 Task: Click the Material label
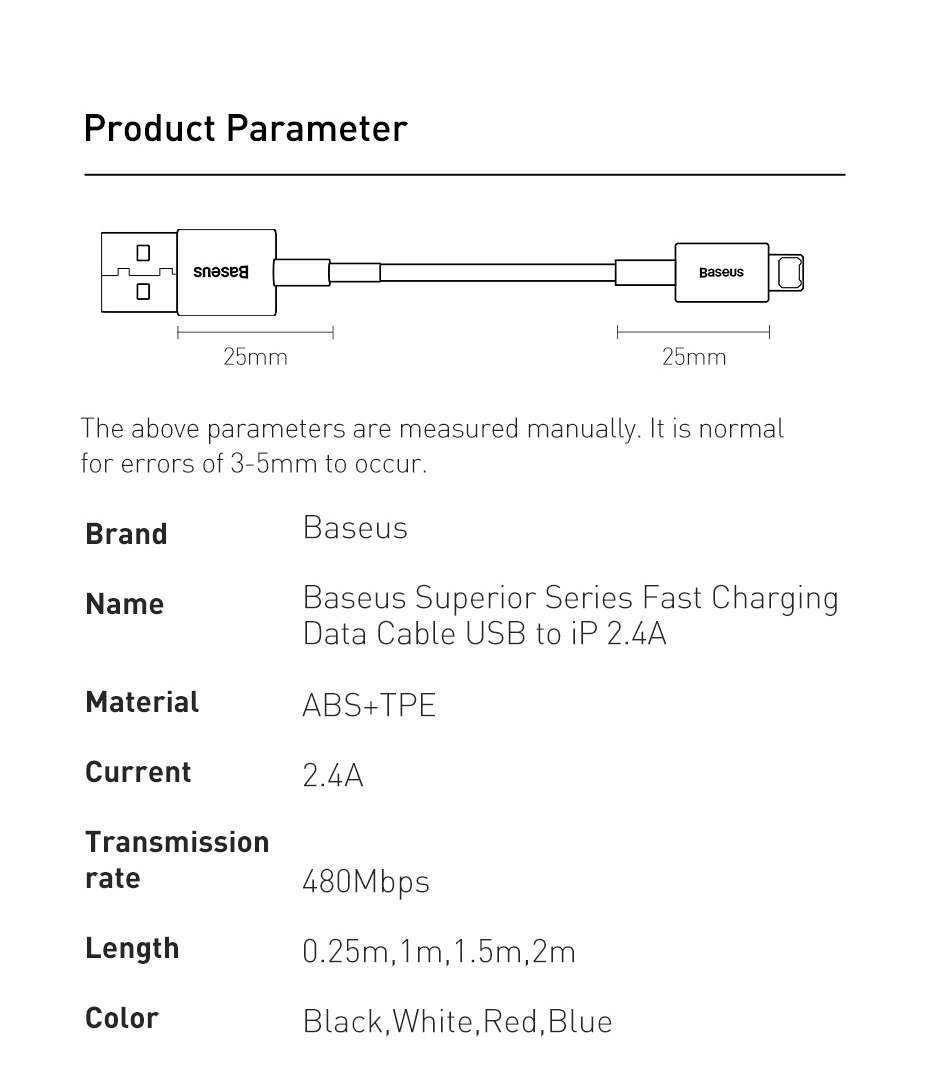point(142,702)
